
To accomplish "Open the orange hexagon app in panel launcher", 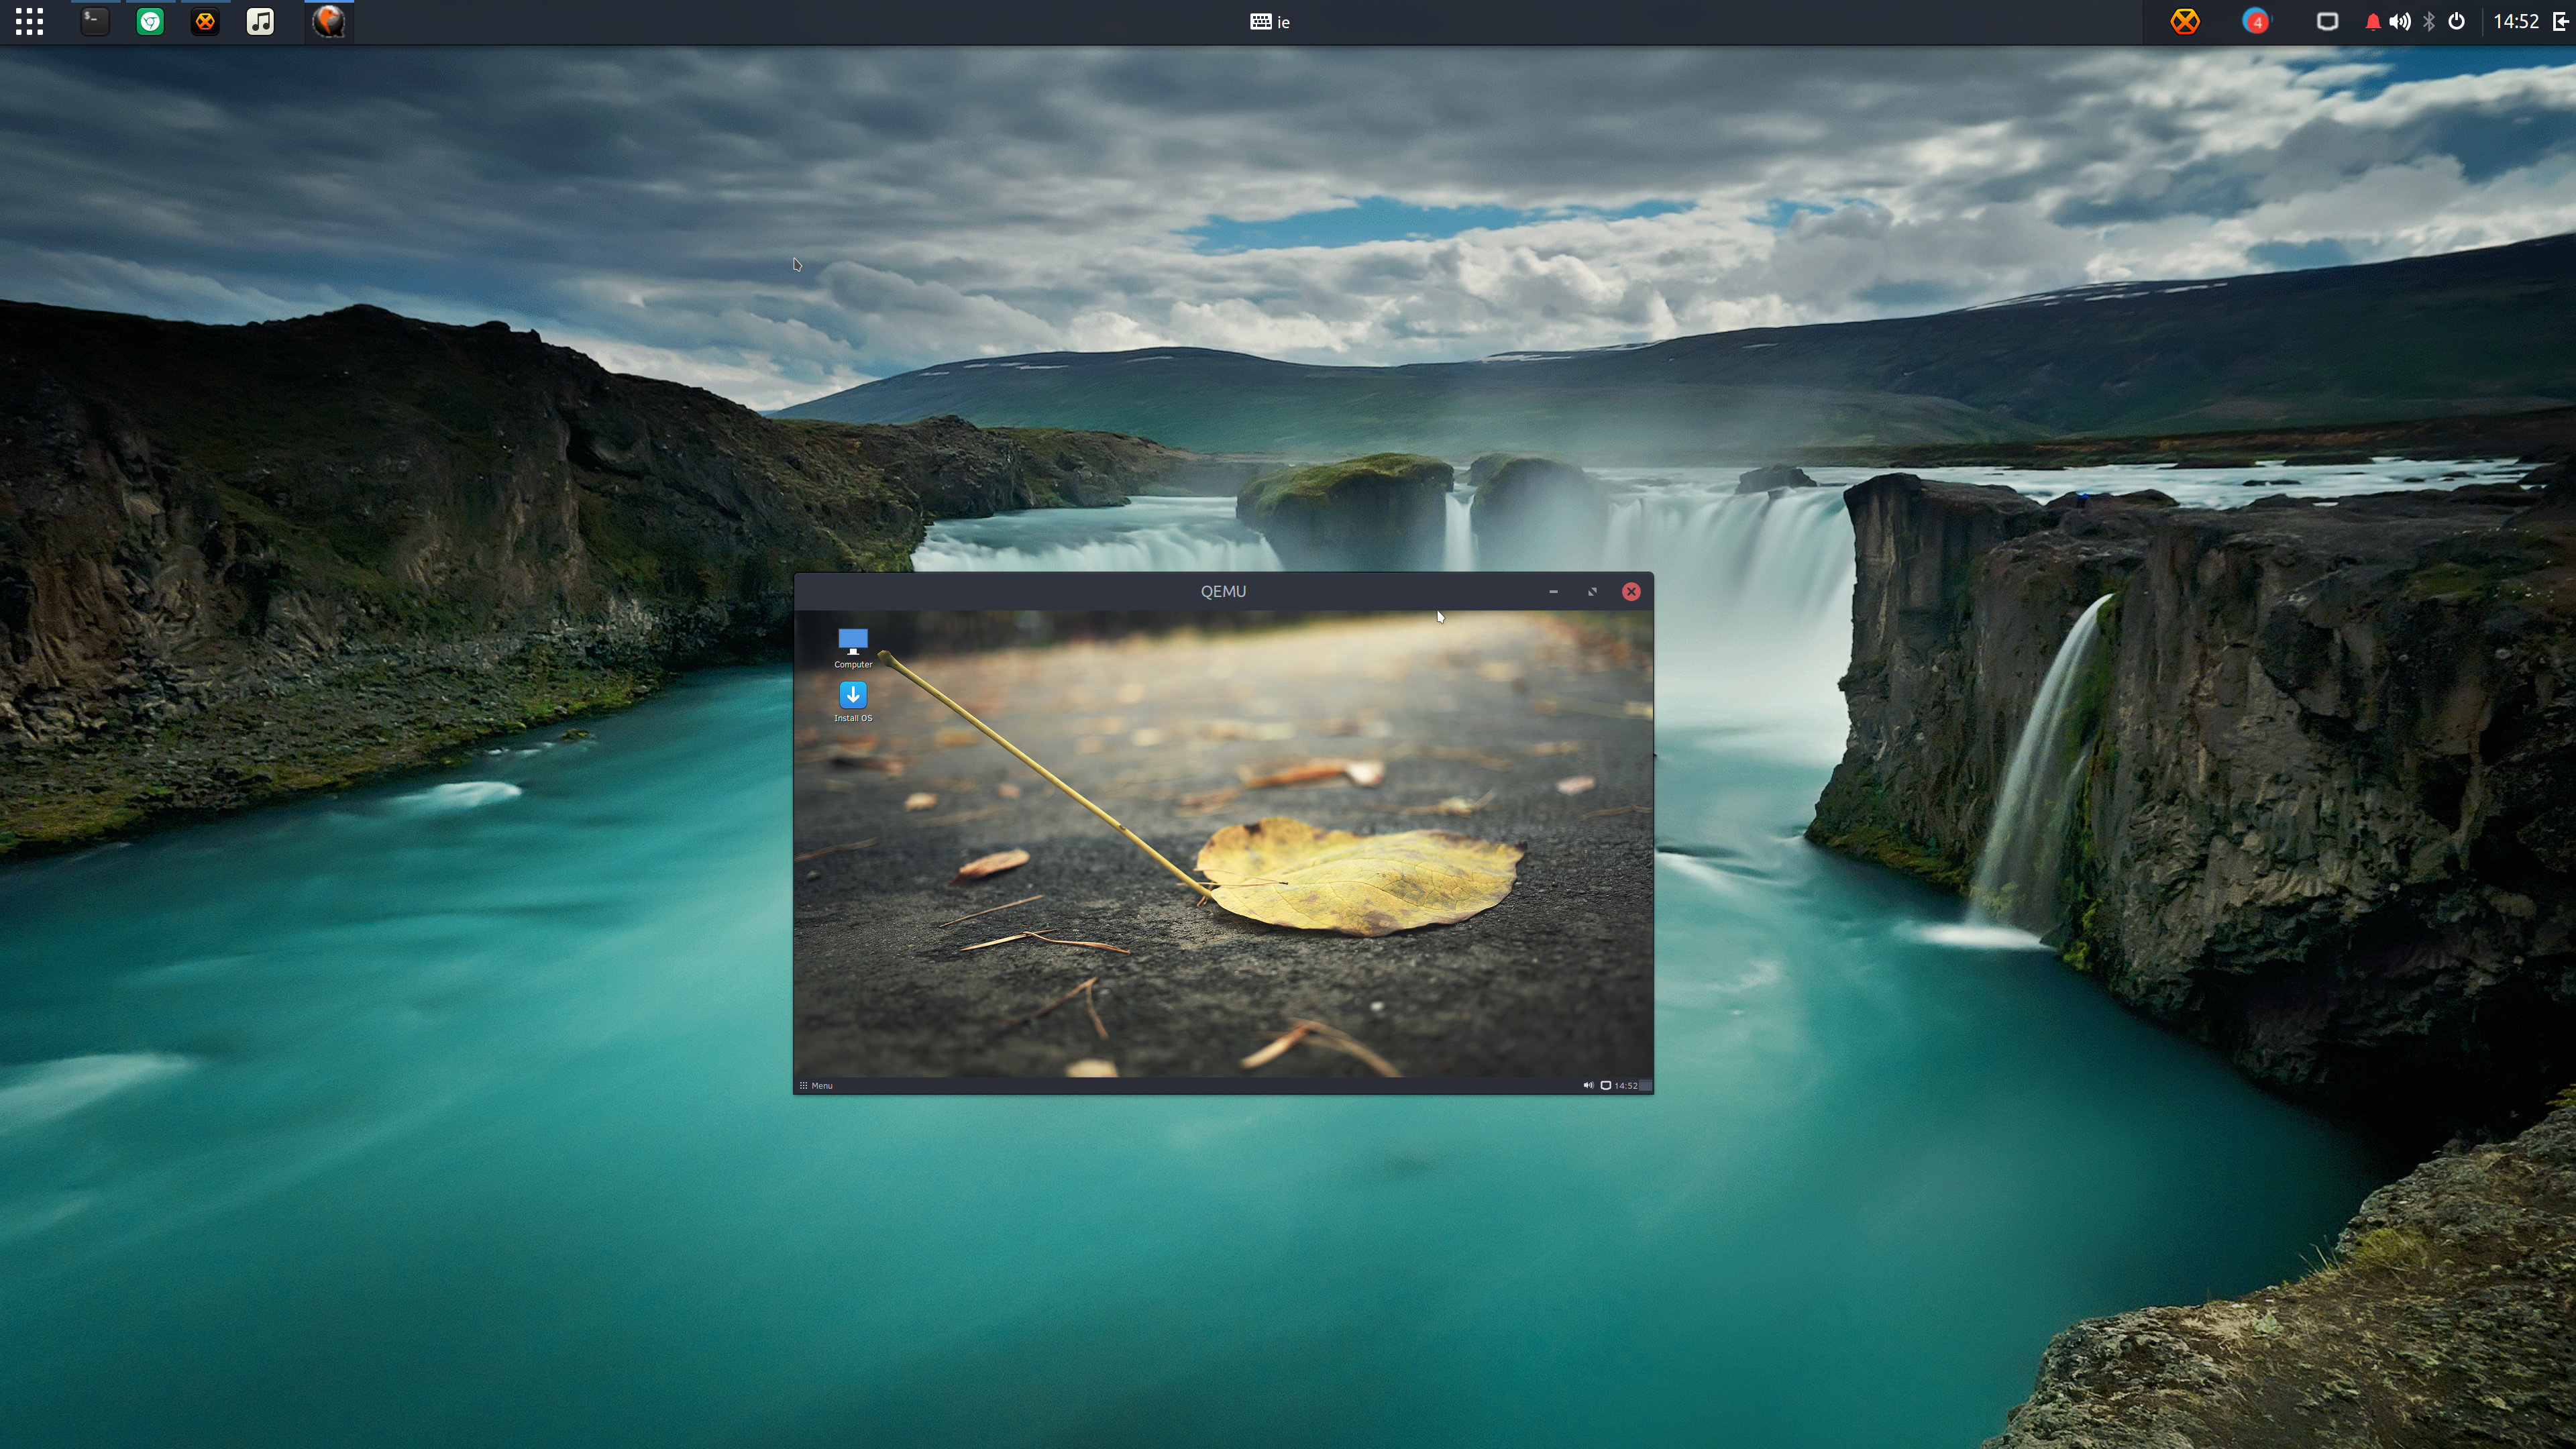I will 205,22.
